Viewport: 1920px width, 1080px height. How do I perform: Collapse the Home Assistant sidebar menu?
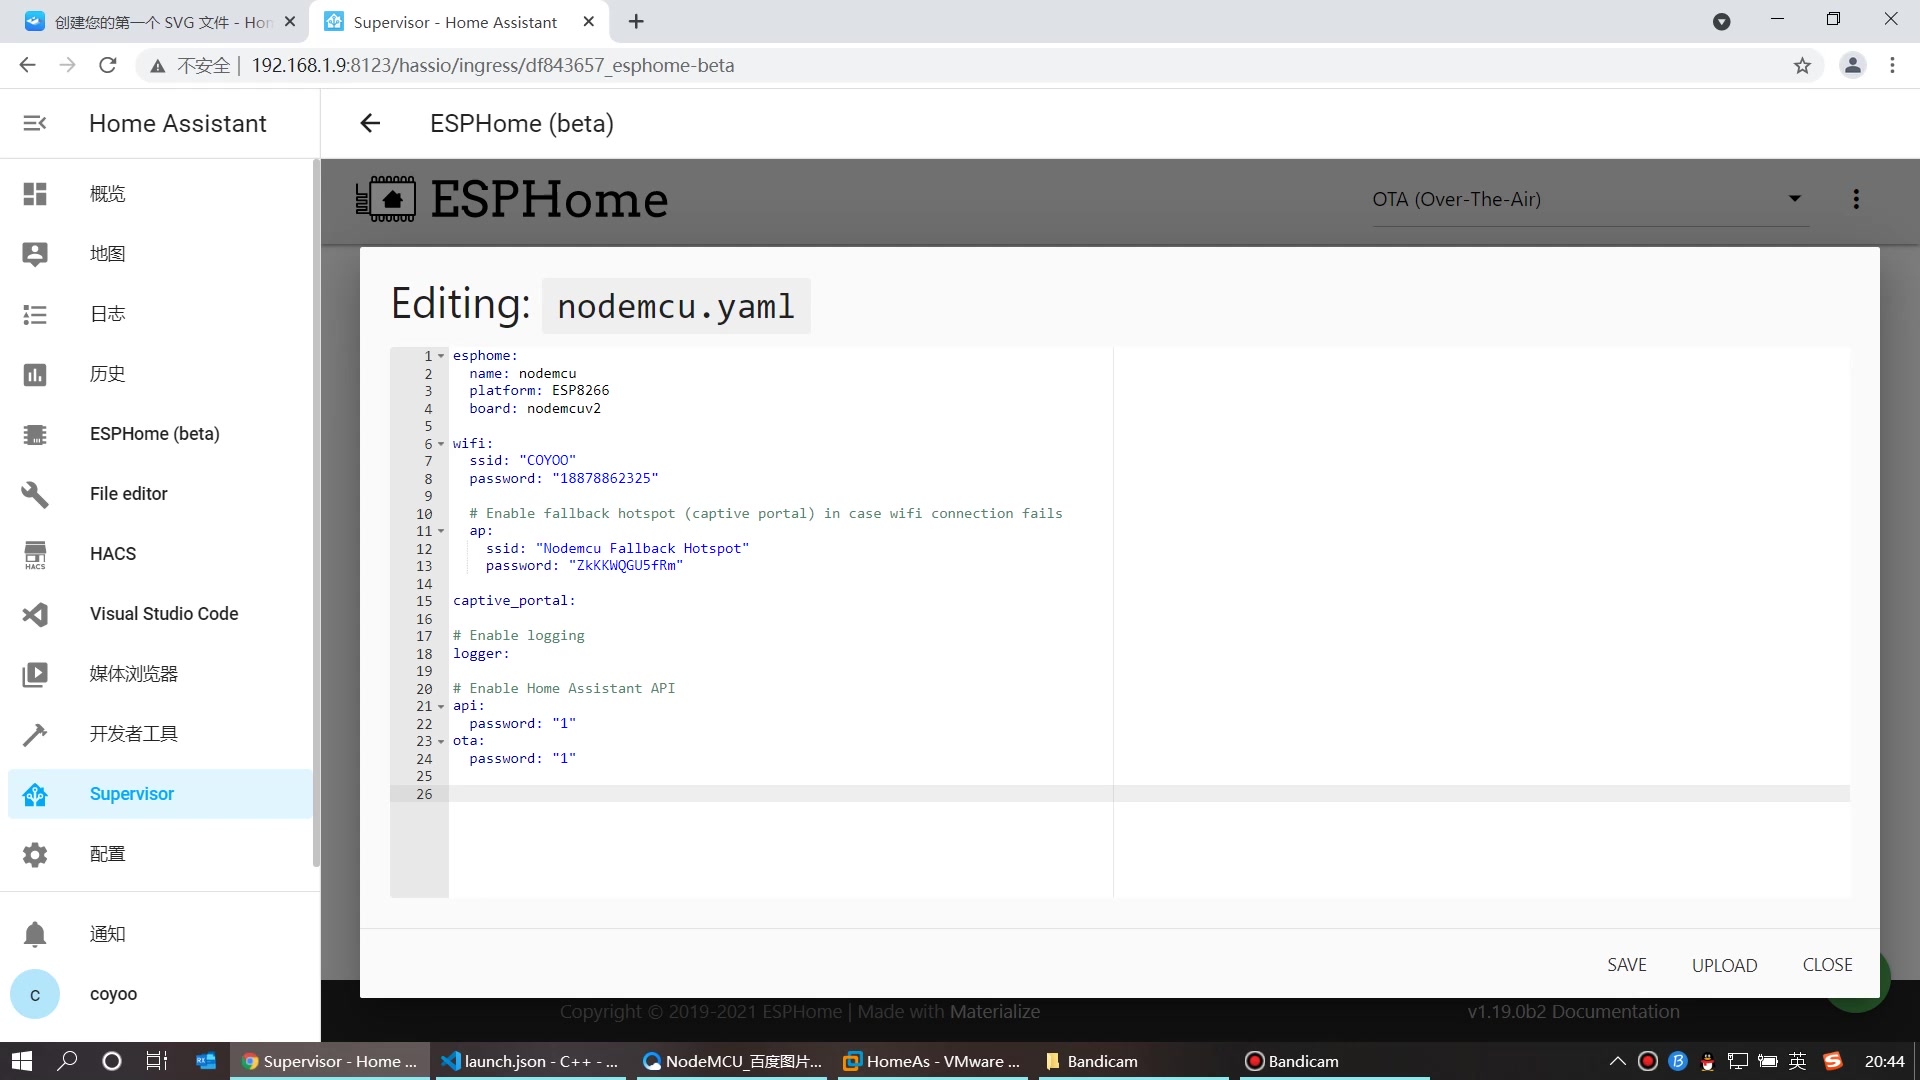click(x=35, y=123)
